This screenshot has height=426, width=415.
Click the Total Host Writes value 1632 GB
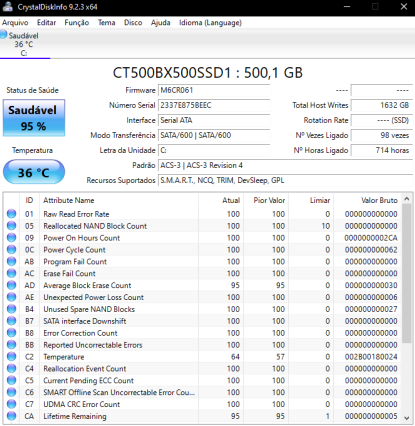[x=382, y=105]
